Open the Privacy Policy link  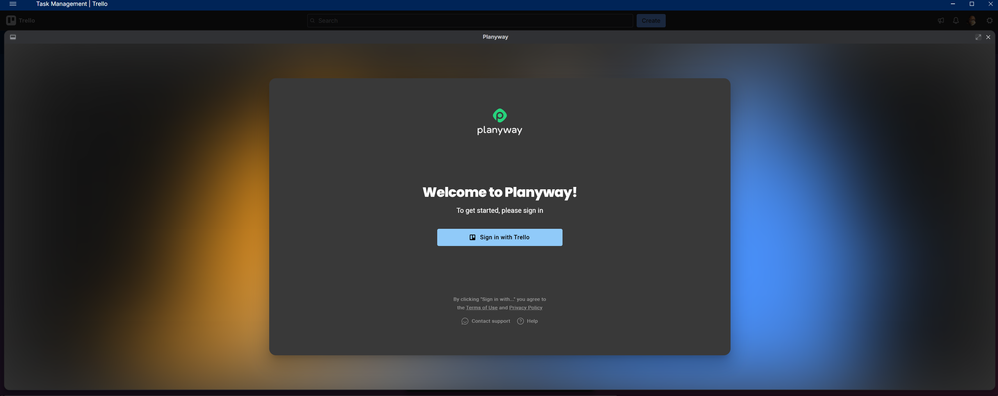pos(526,308)
